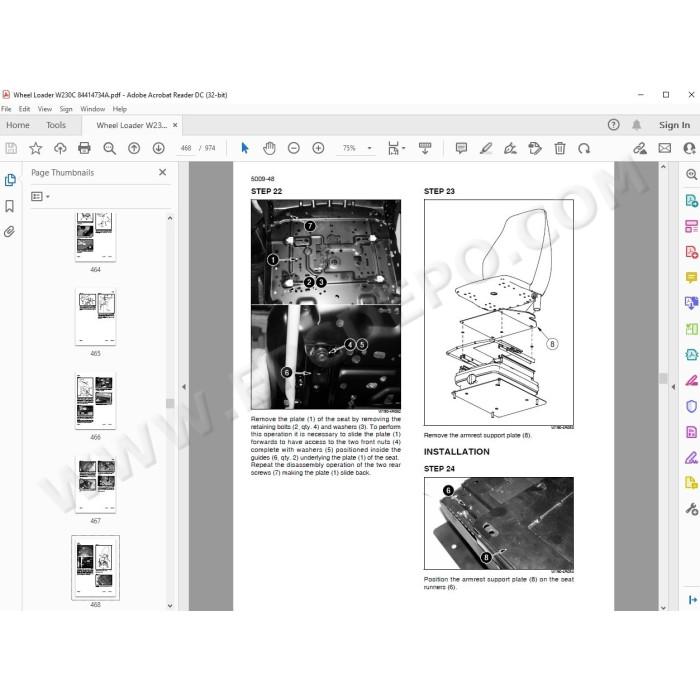The width and height of the screenshot is (700, 700).
Task: Select the page 466 thumbnail
Action: [x=96, y=401]
